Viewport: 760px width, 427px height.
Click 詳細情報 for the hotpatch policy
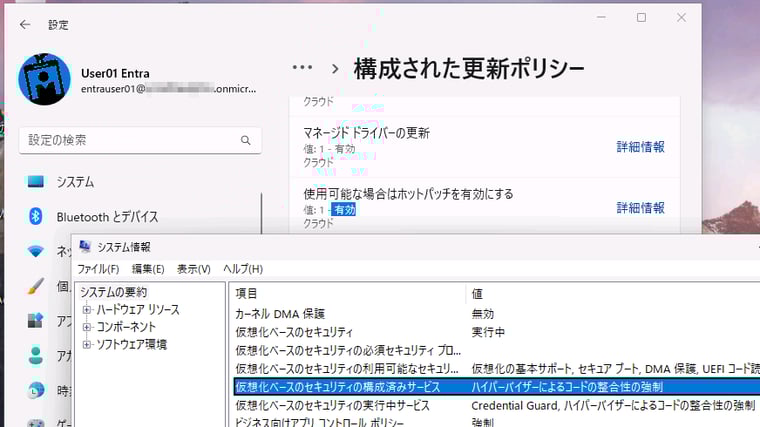(x=640, y=208)
